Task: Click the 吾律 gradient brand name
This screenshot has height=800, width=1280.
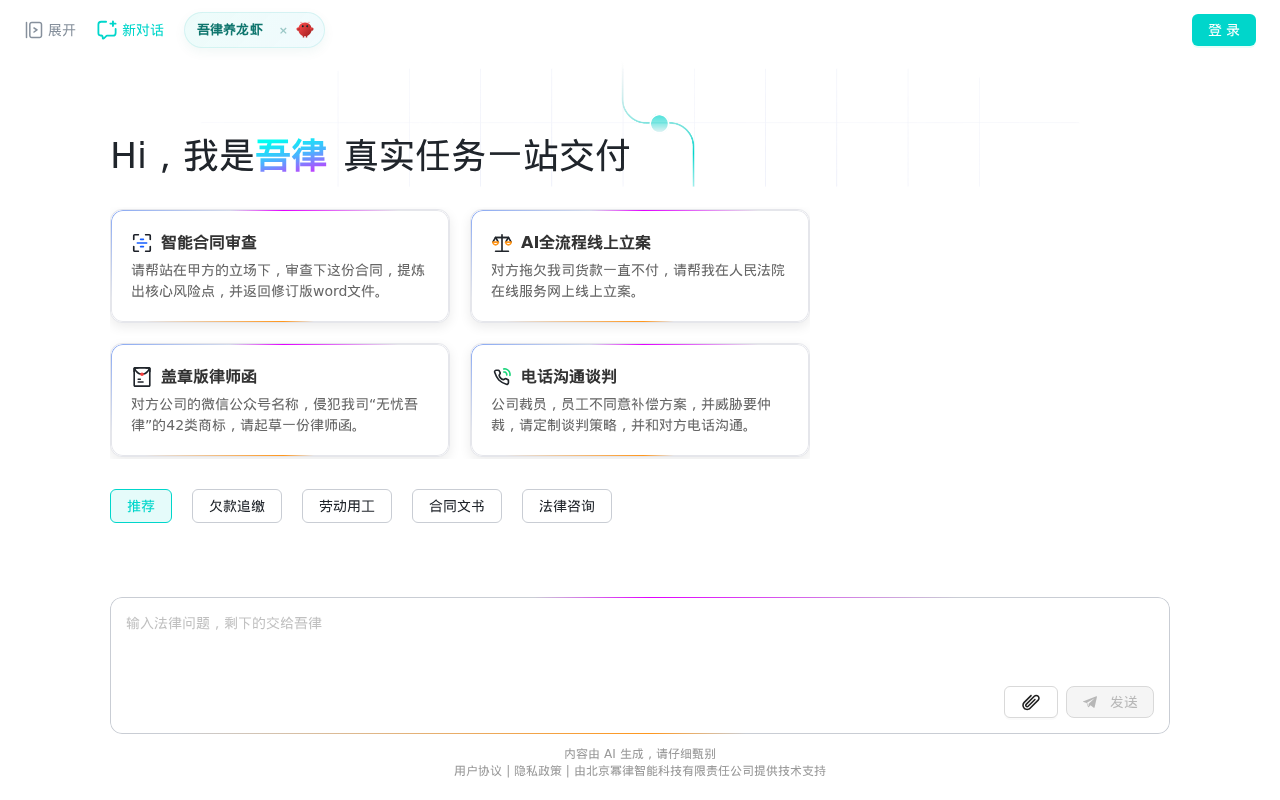Action: [x=291, y=156]
